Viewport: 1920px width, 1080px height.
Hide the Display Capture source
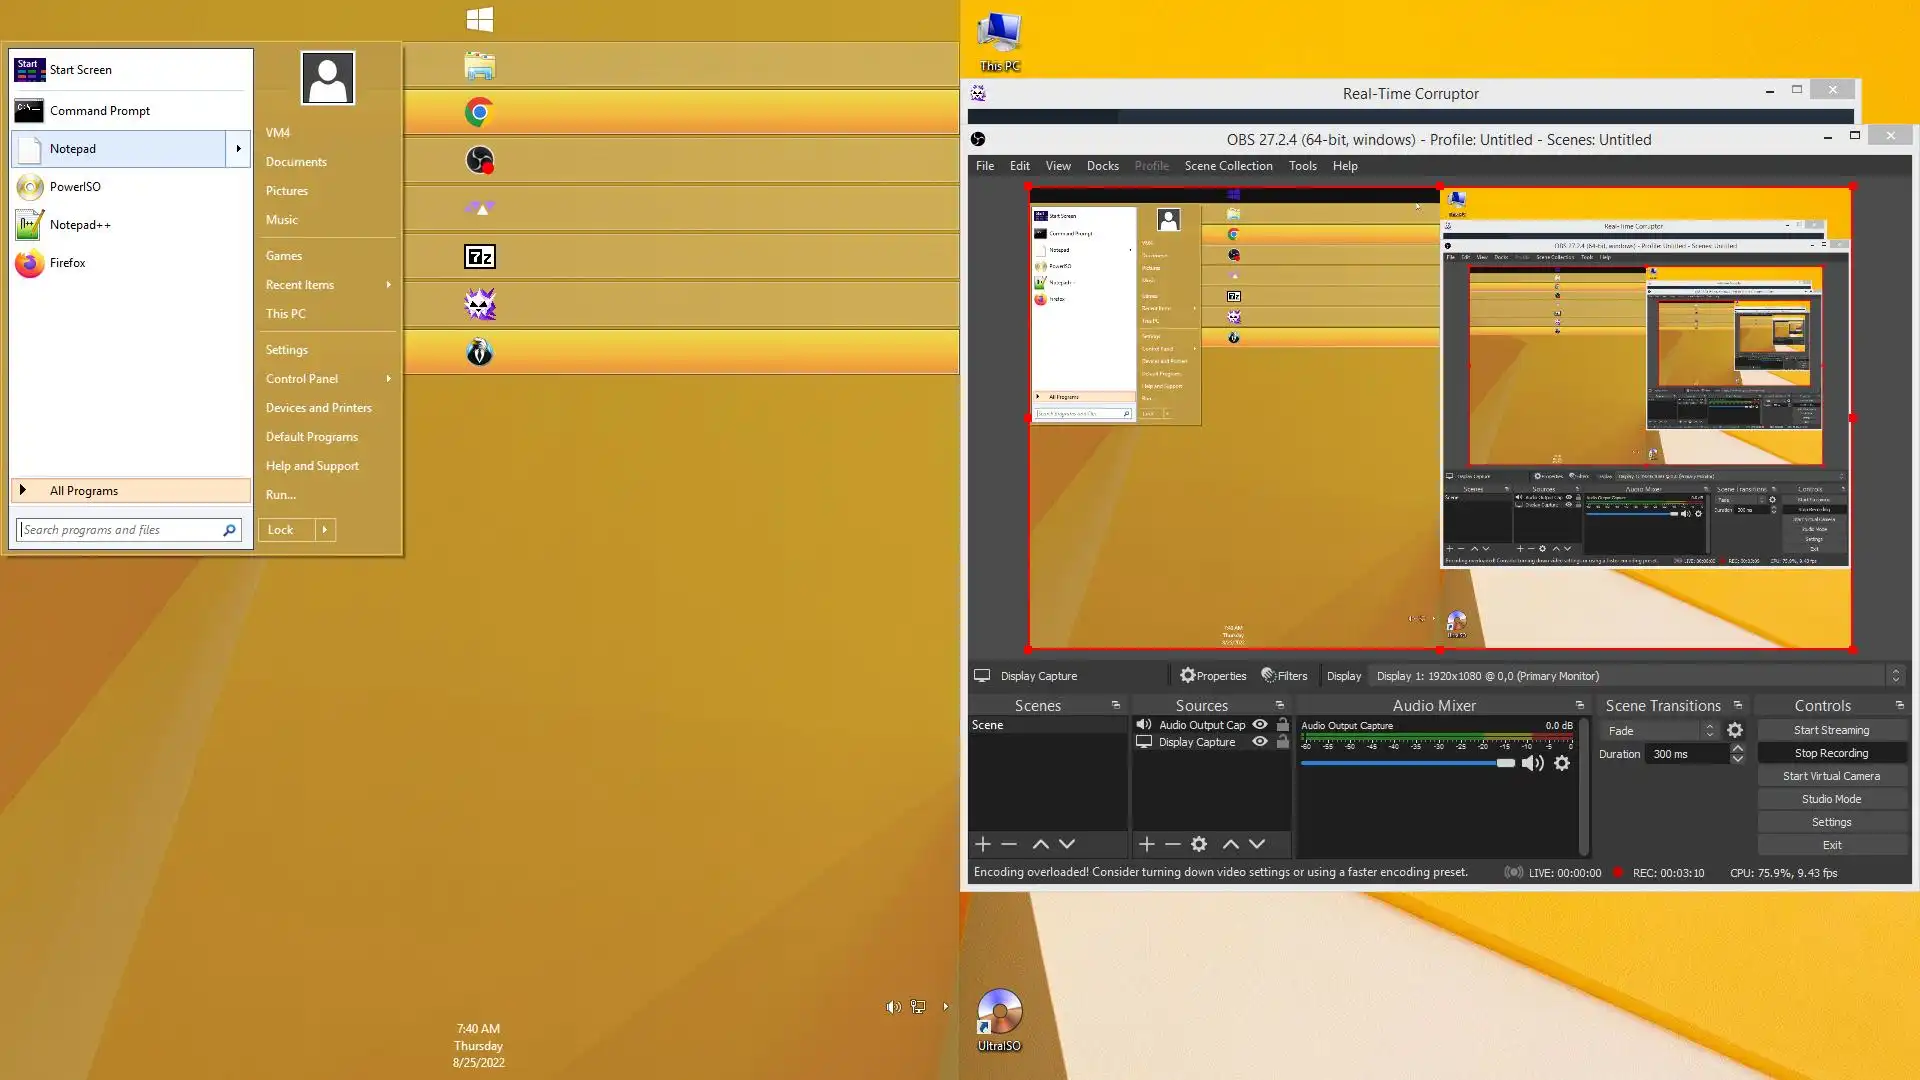[x=1260, y=742]
